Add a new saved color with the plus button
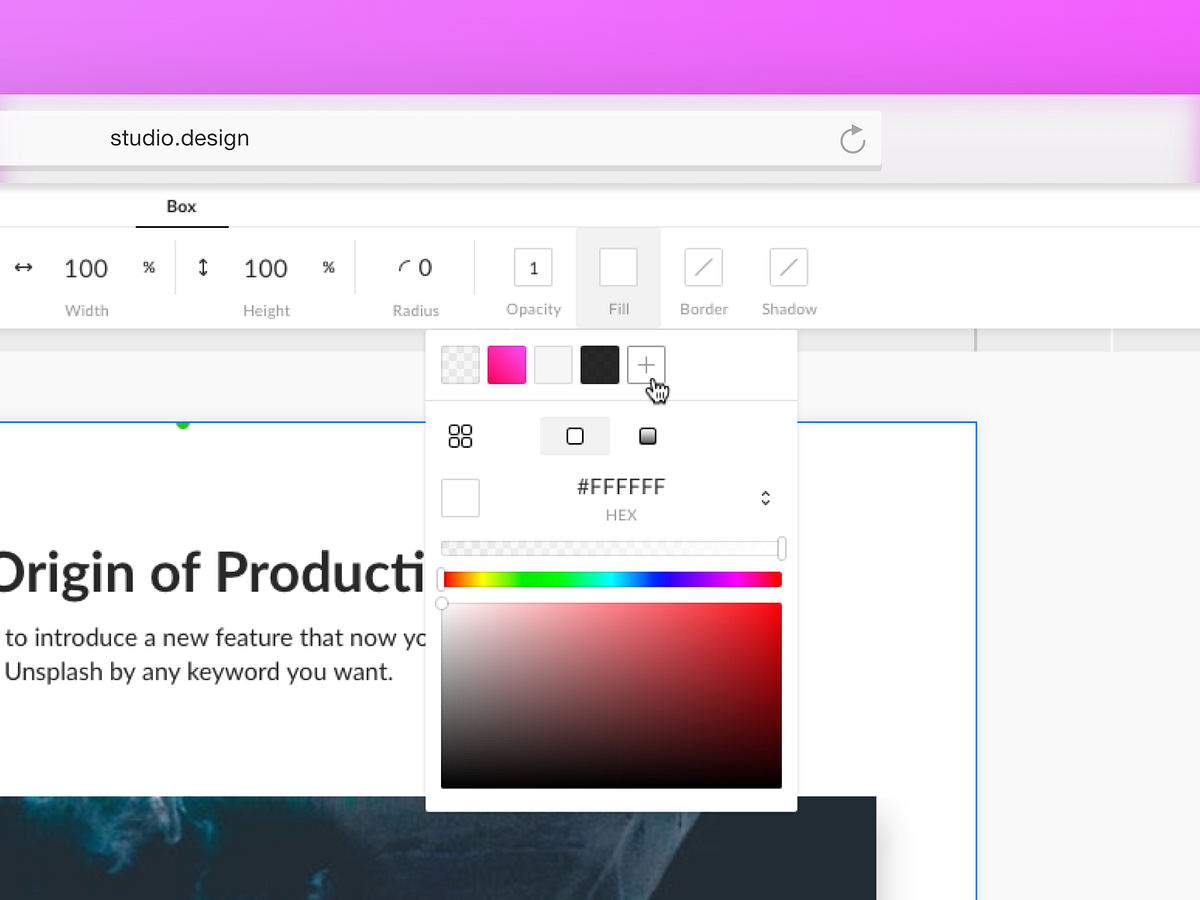 coord(646,364)
